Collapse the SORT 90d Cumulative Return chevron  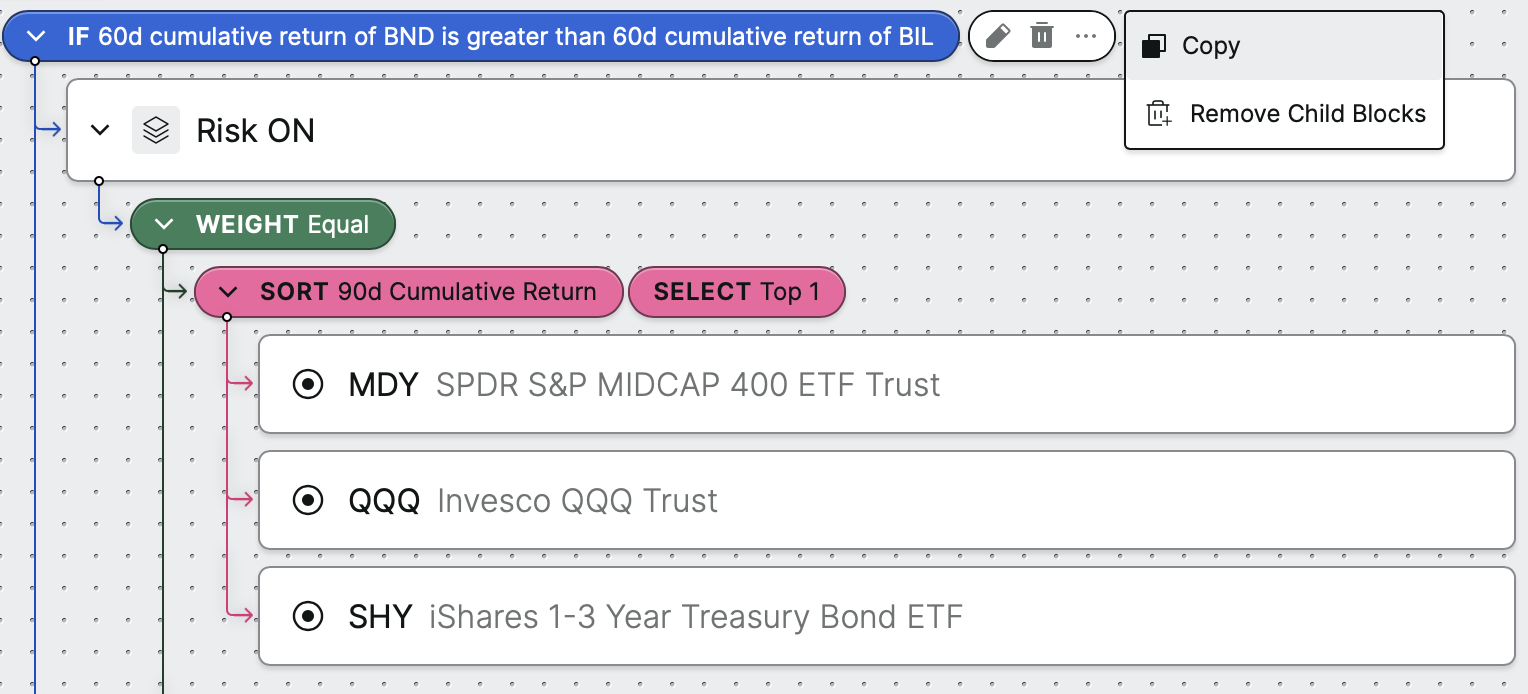coord(228,292)
